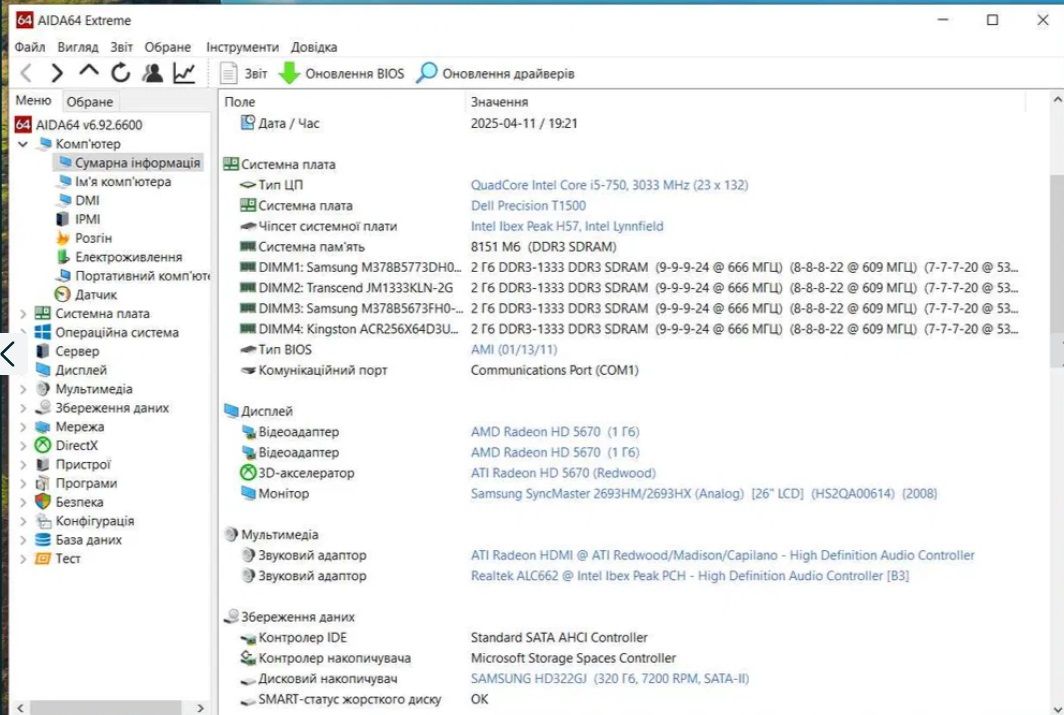
Task: Expand the Мультимедіа tree node
Action: (x=23, y=389)
